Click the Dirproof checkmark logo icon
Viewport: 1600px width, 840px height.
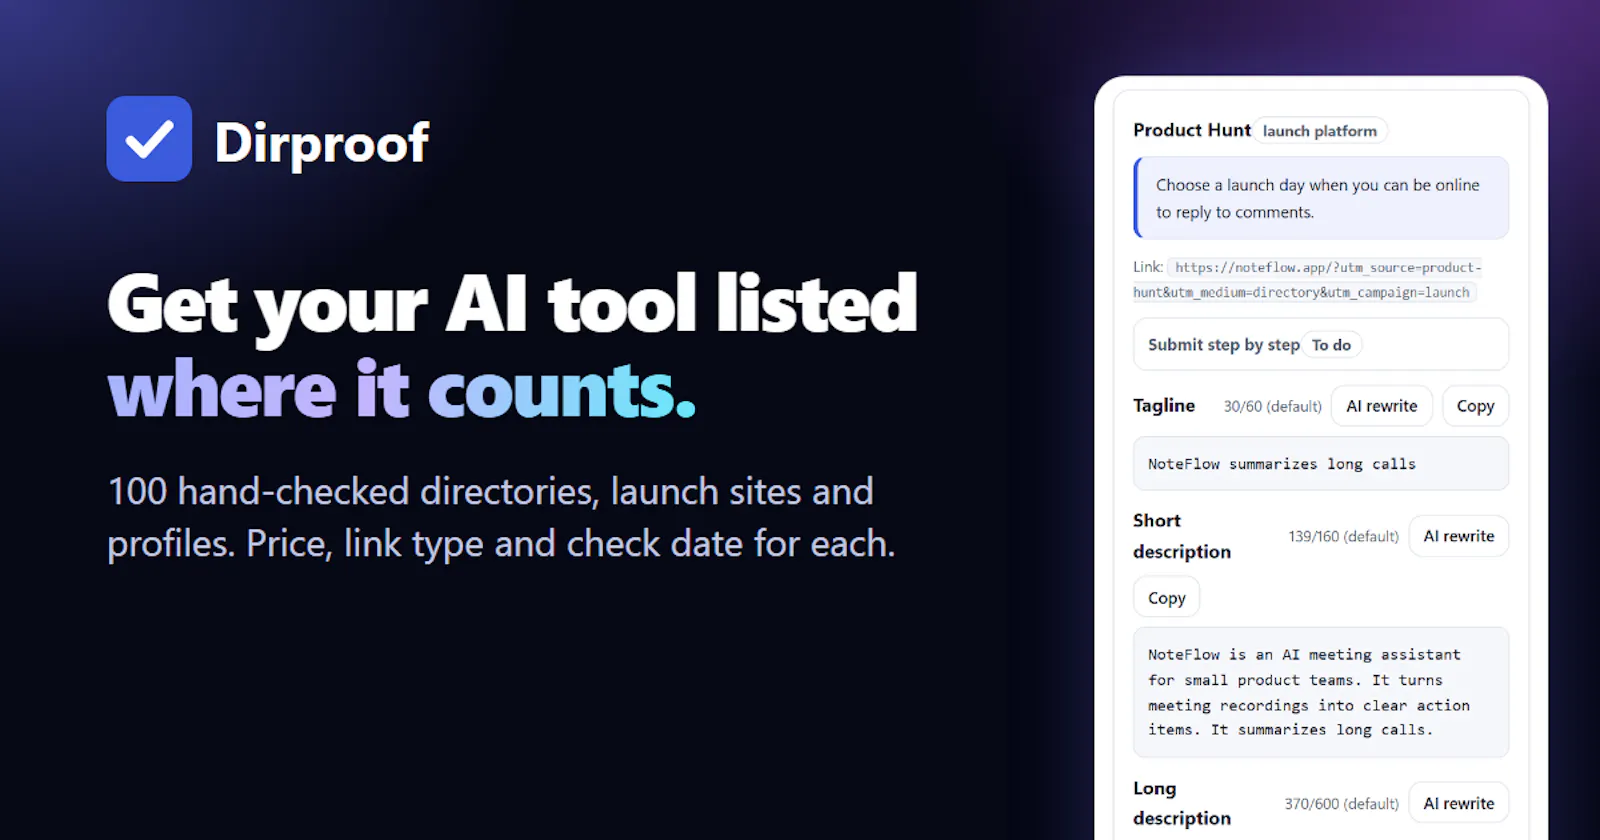coord(149,139)
